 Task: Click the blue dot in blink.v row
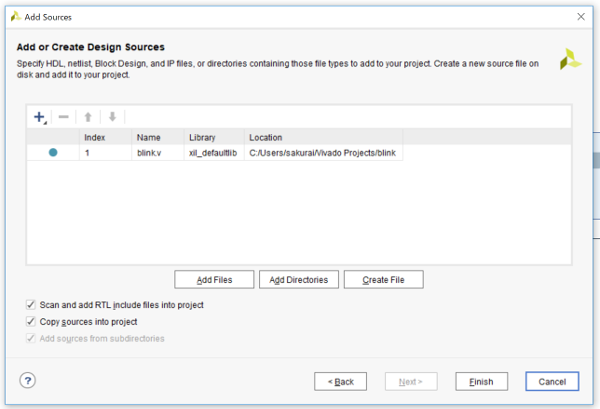point(52,153)
